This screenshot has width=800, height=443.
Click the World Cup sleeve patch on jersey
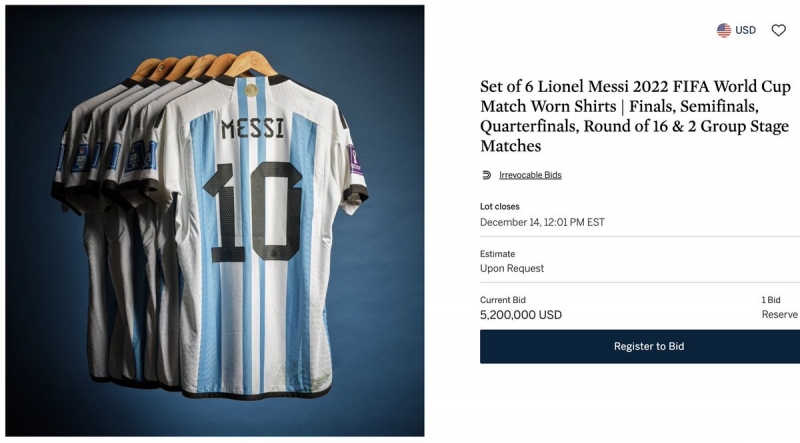coord(352,158)
